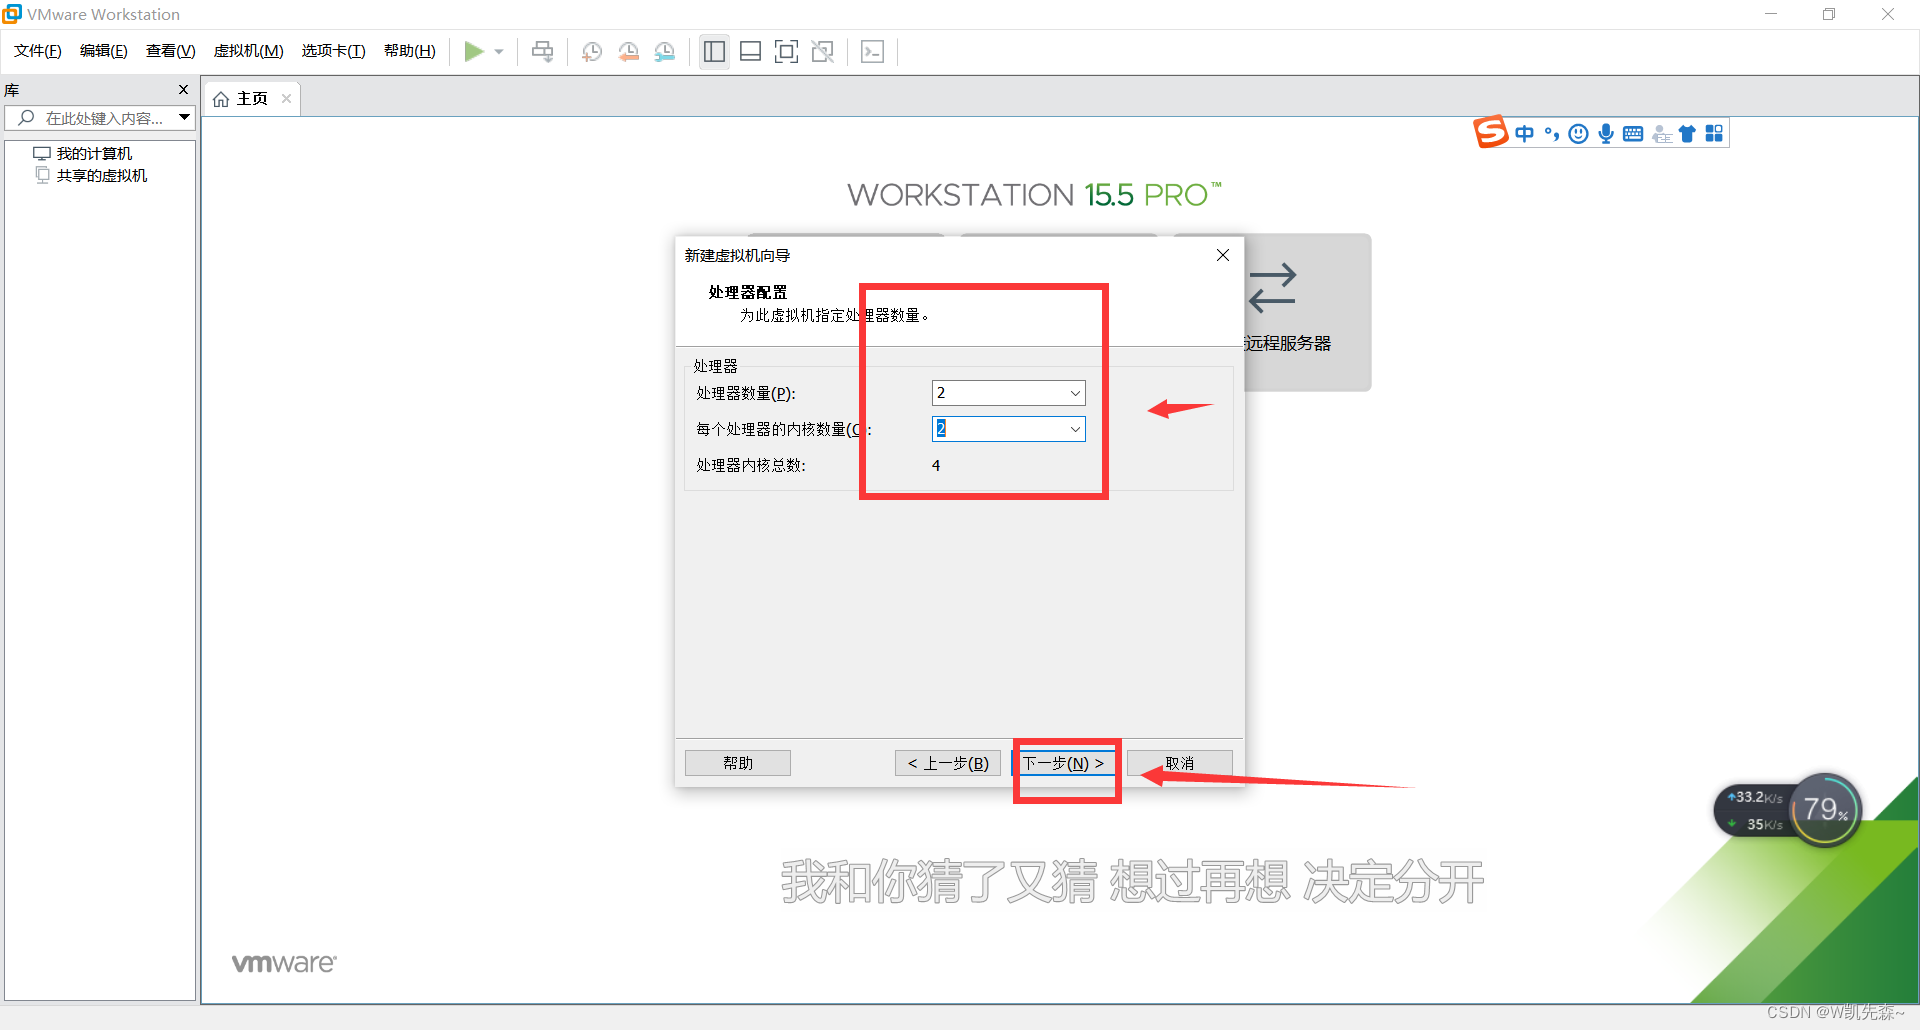
Task: Open the Sogou skin shirt icon
Action: tap(1687, 134)
